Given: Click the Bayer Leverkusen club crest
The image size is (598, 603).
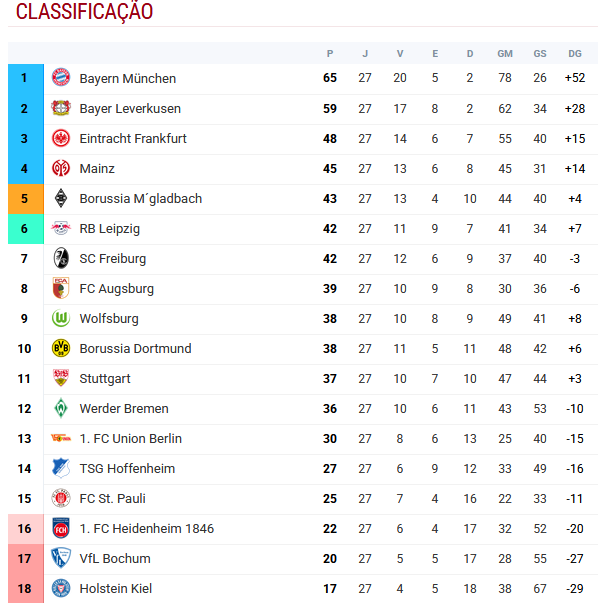Looking at the screenshot, I should [61, 108].
